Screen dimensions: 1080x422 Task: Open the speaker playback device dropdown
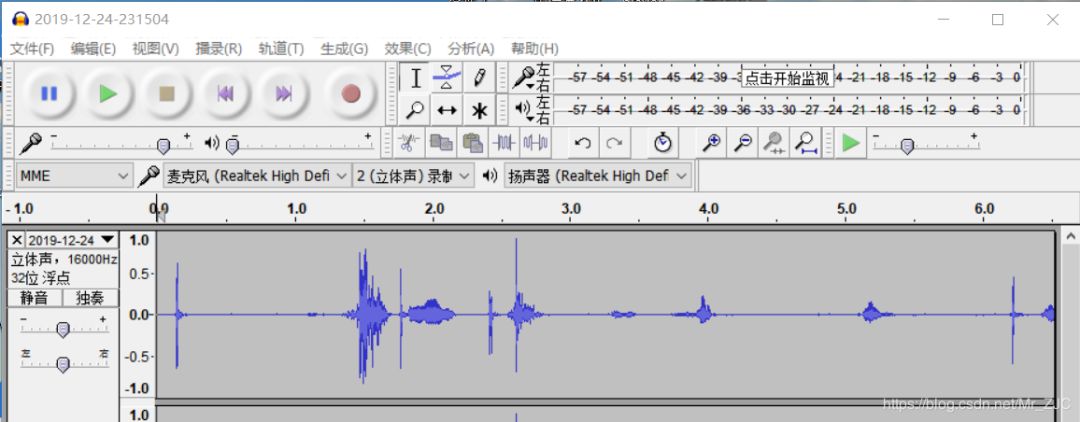pyautogui.click(x=598, y=176)
